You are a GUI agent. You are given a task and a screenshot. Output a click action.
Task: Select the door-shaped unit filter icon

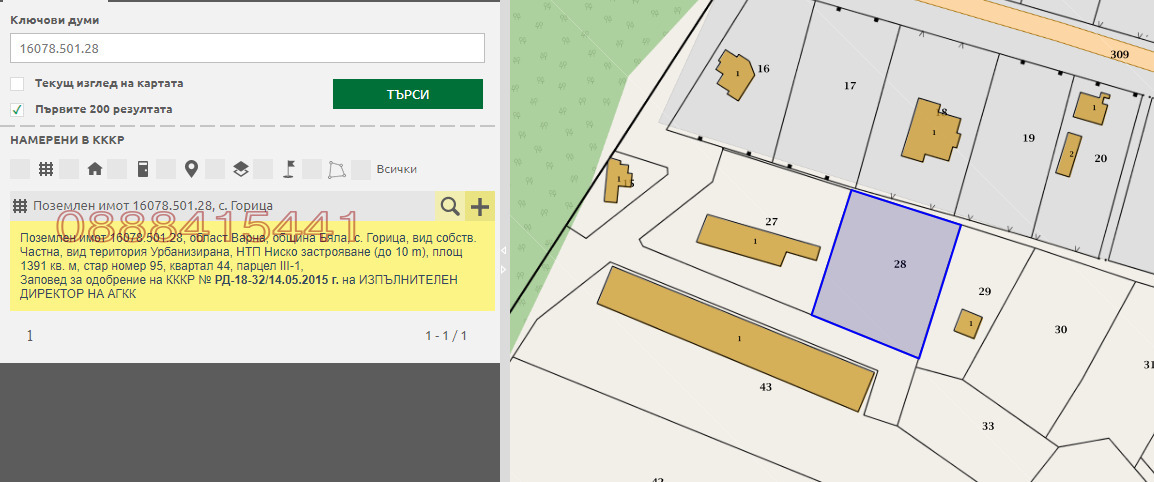143,169
